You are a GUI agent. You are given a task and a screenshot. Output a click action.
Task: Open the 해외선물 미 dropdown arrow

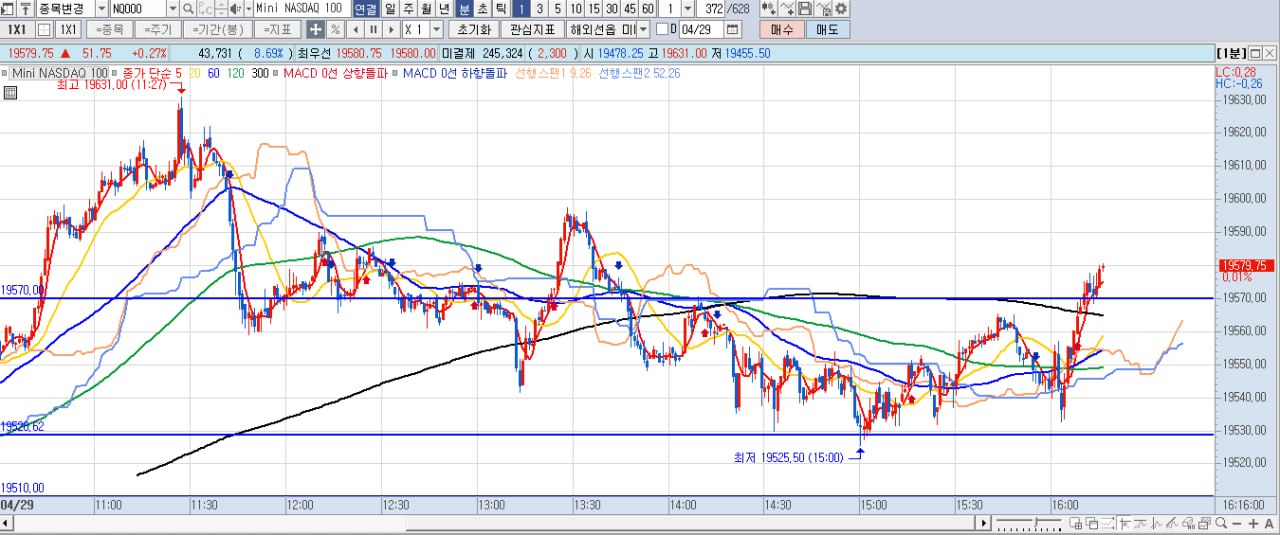pos(643,29)
